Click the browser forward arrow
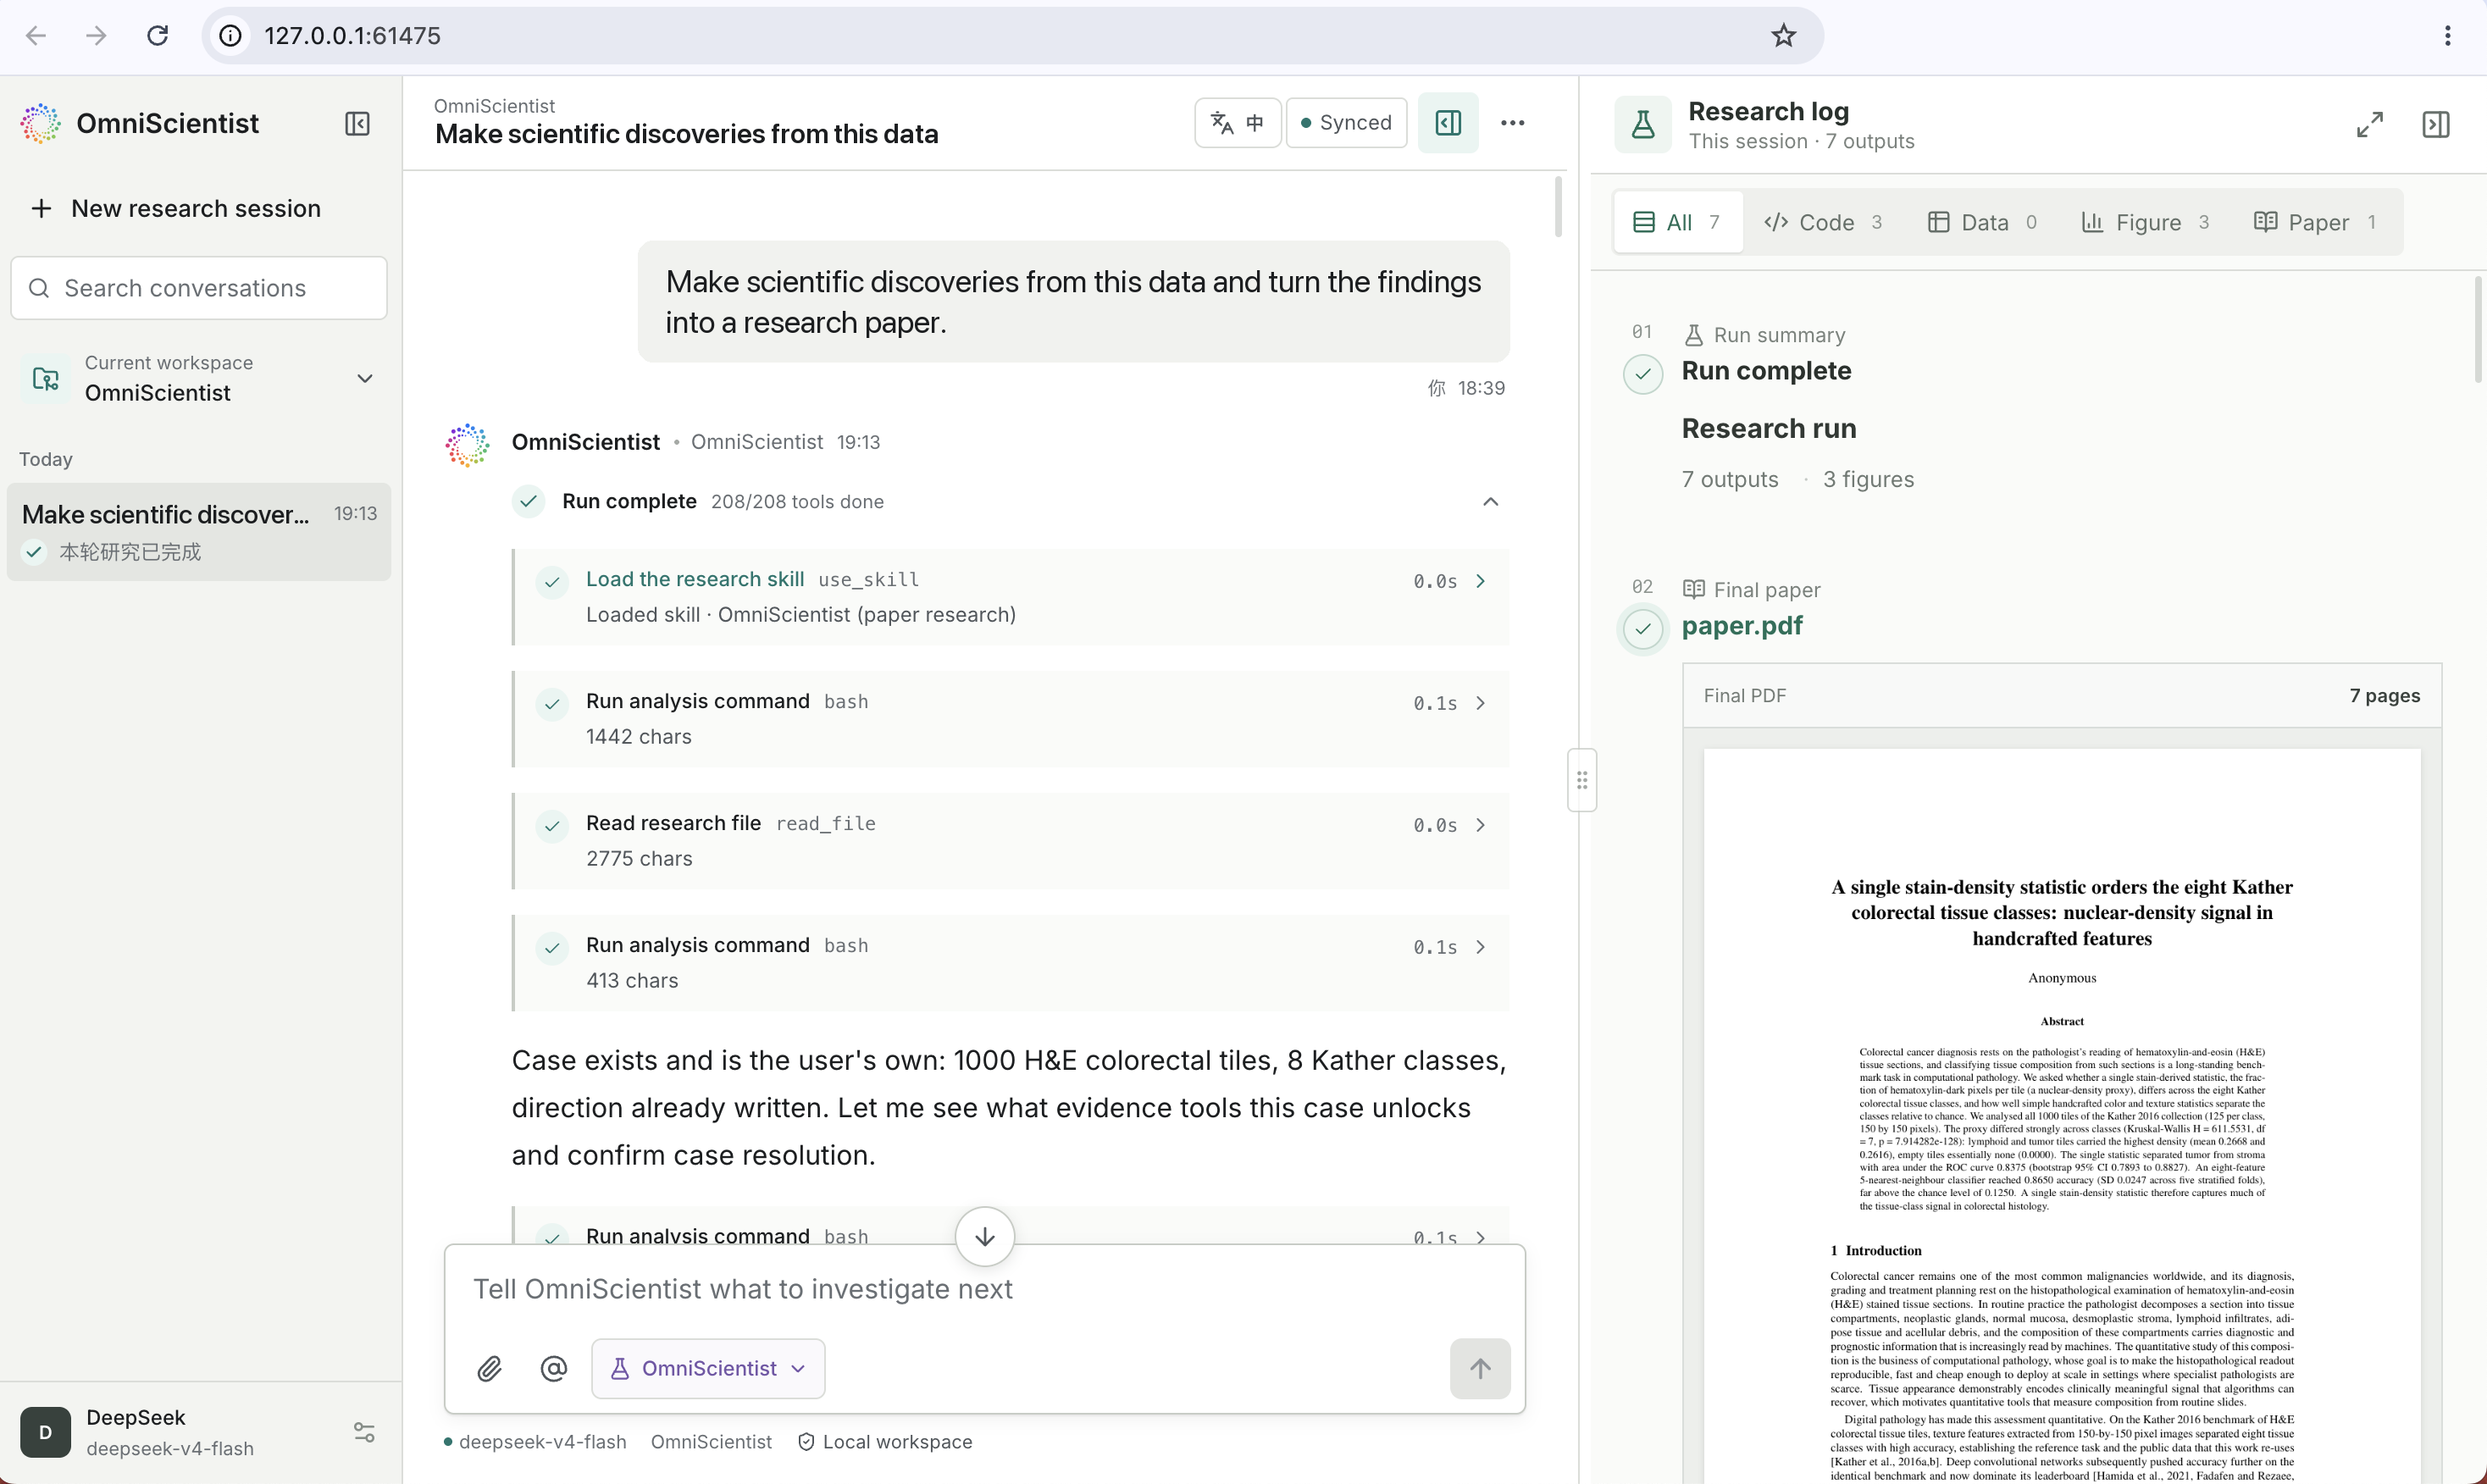 point(96,36)
